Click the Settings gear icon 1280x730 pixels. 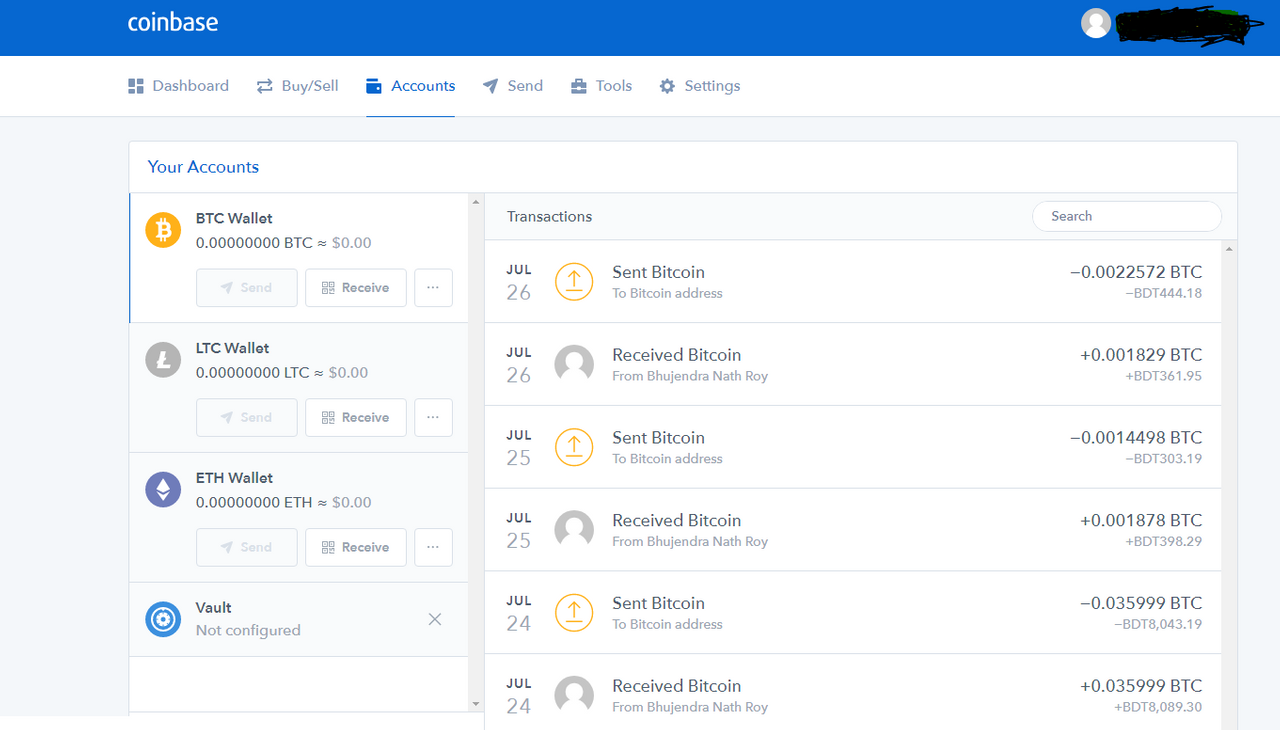(667, 86)
